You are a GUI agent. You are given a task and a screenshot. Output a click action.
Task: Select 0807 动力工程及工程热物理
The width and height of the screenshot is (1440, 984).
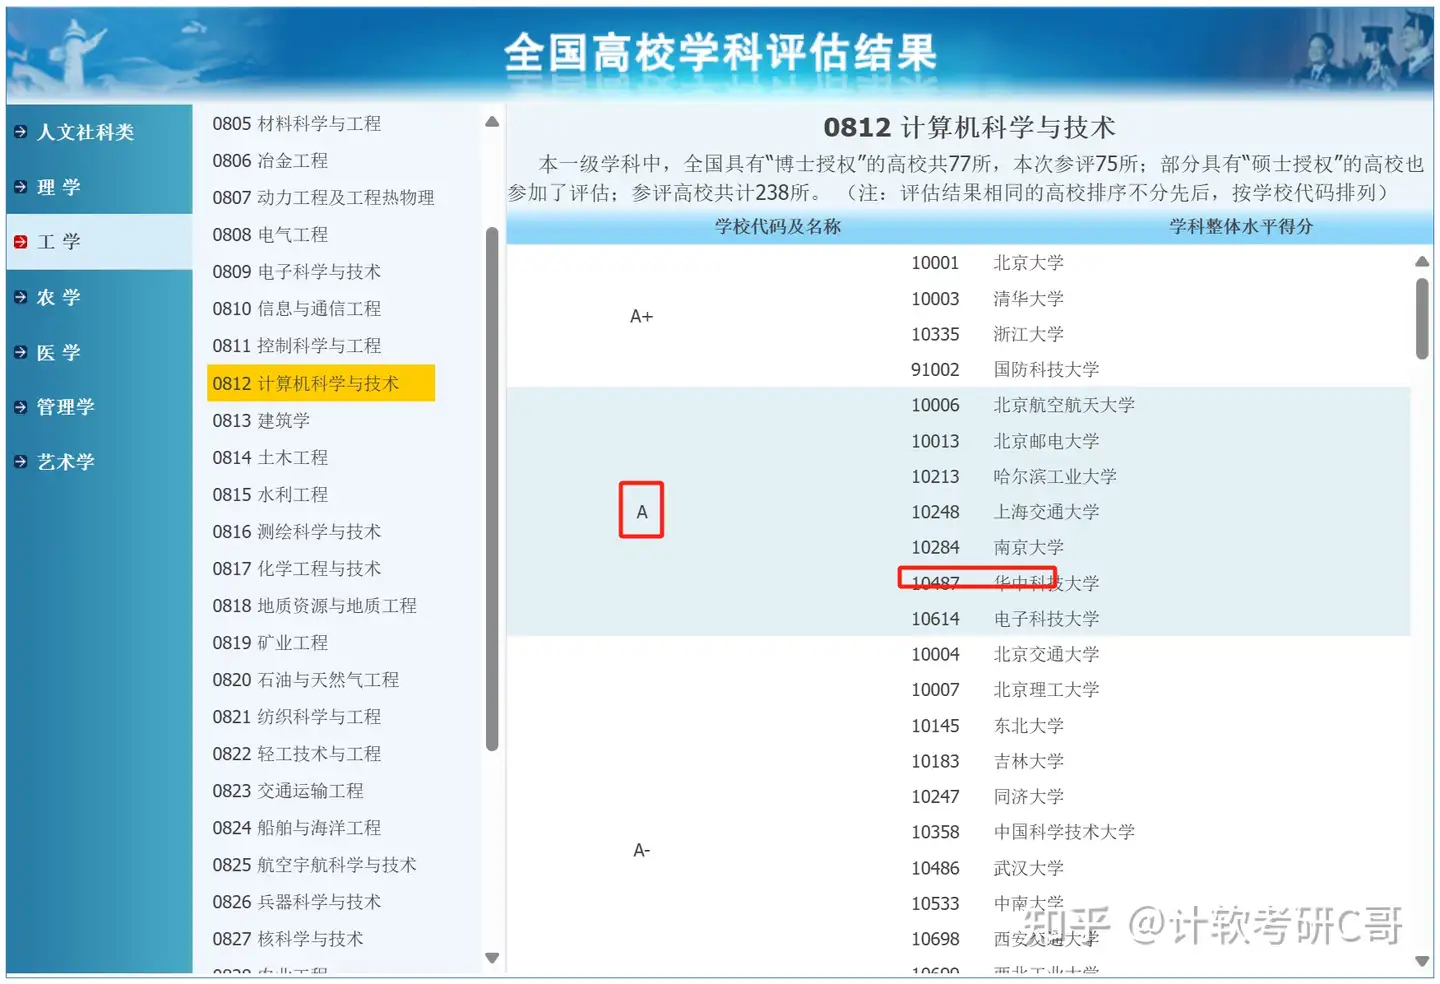(x=323, y=198)
